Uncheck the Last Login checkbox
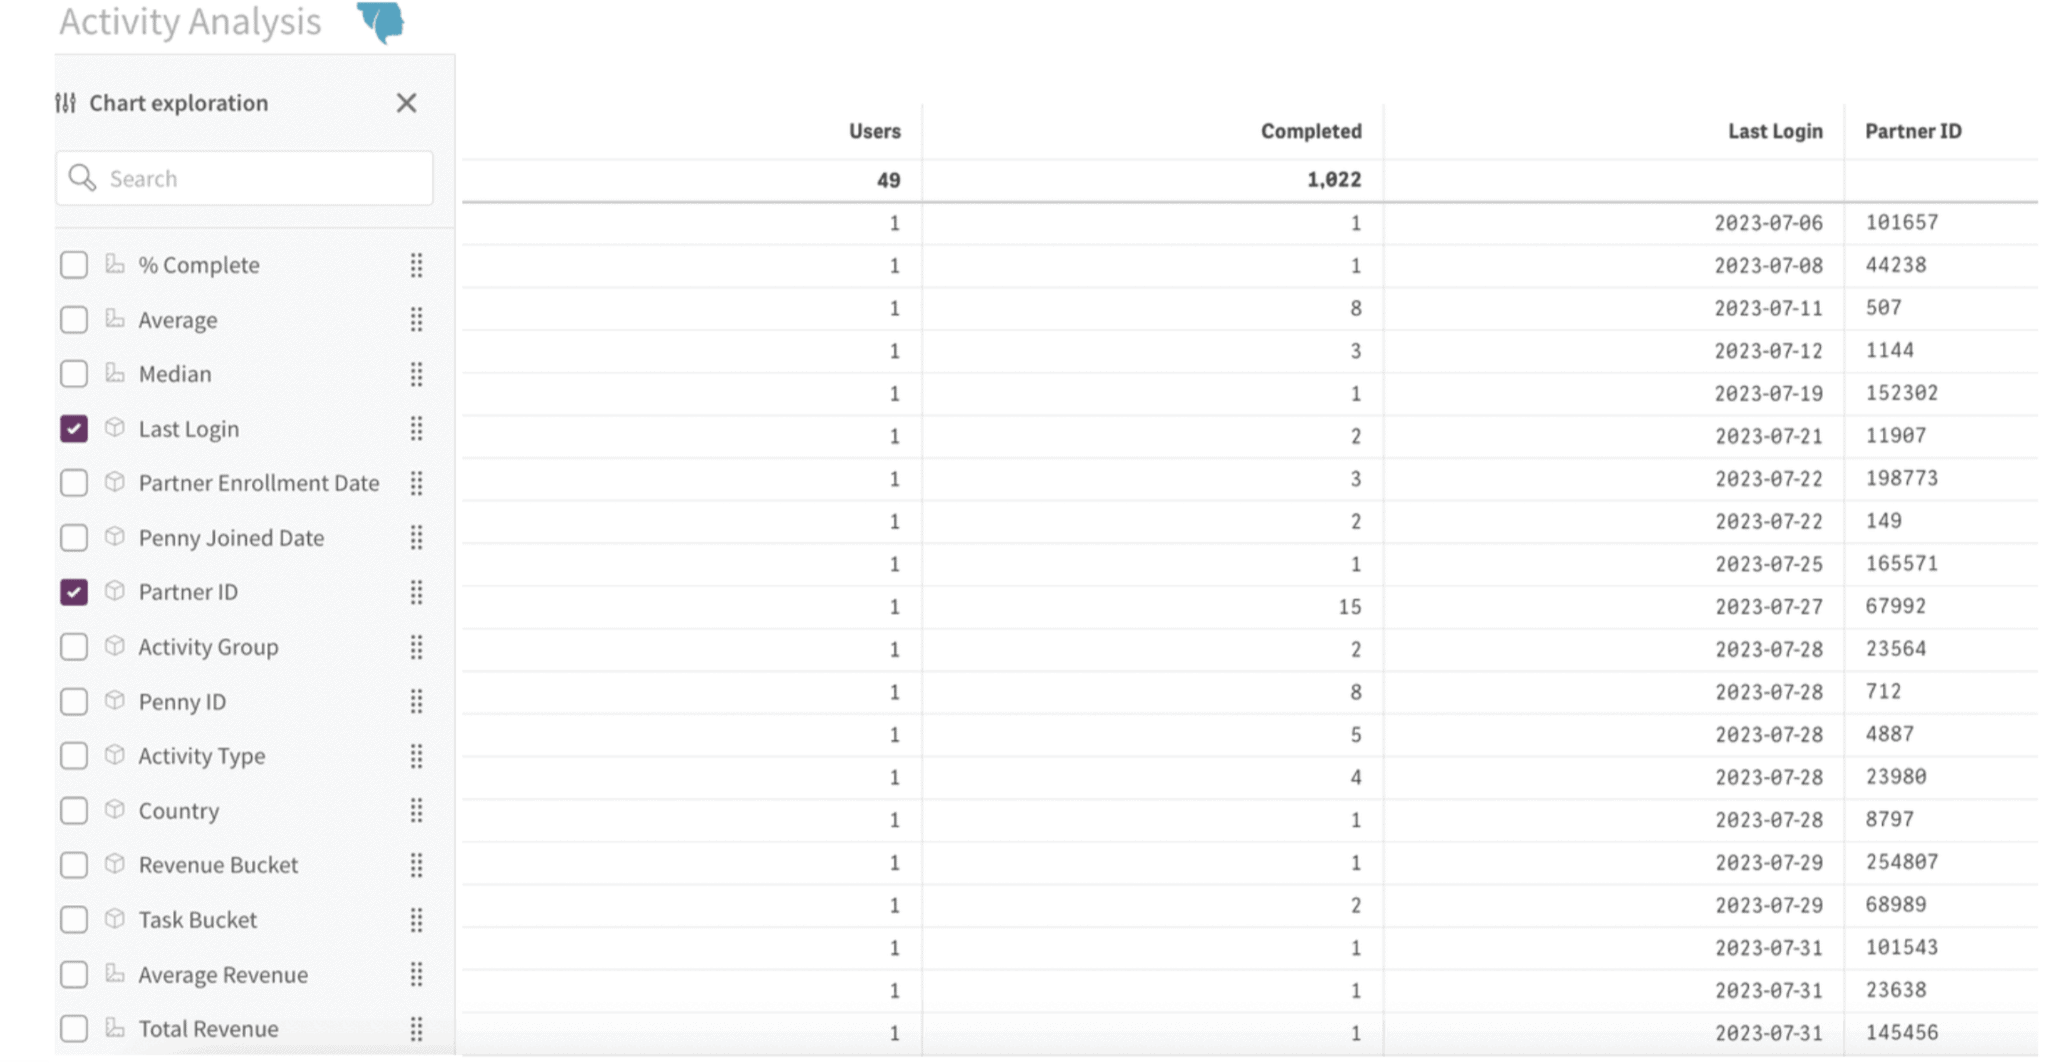The image size is (2048, 1063). (x=74, y=429)
